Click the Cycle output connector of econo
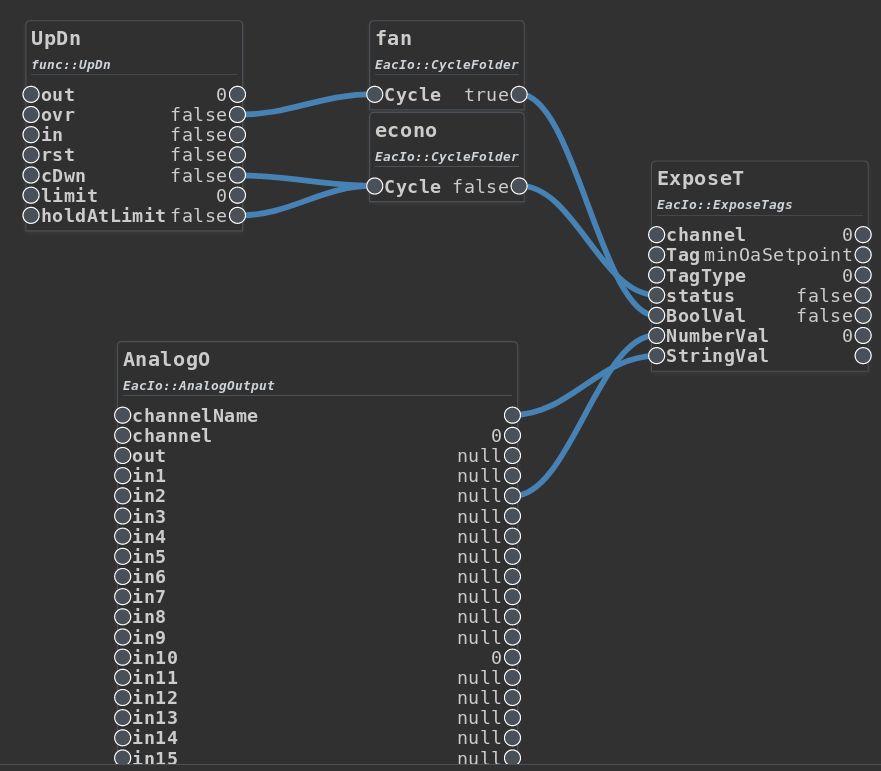Image resolution: width=881 pixels, height=771 pixels. (518, 186)
